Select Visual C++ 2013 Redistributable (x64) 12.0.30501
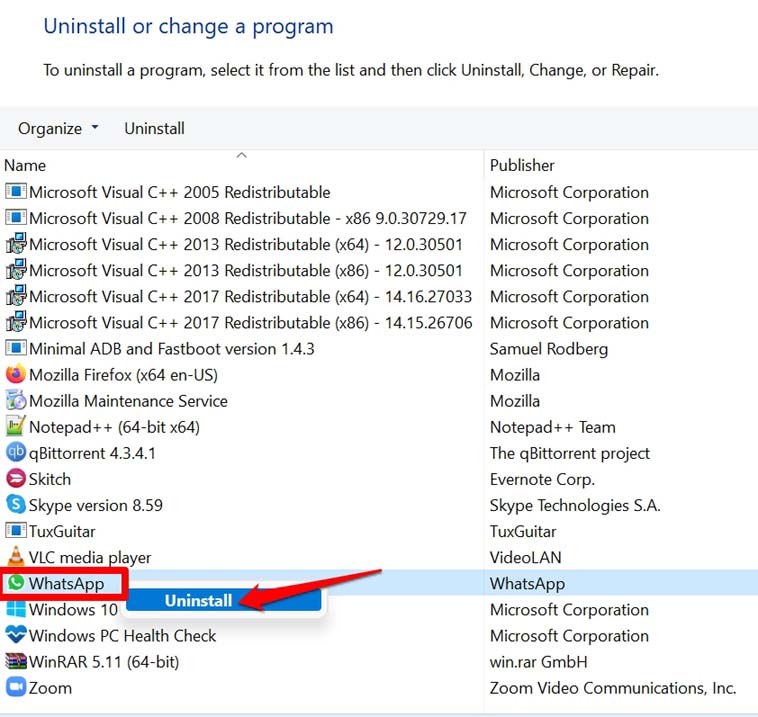758x717 pixels. tap(246, 245)
